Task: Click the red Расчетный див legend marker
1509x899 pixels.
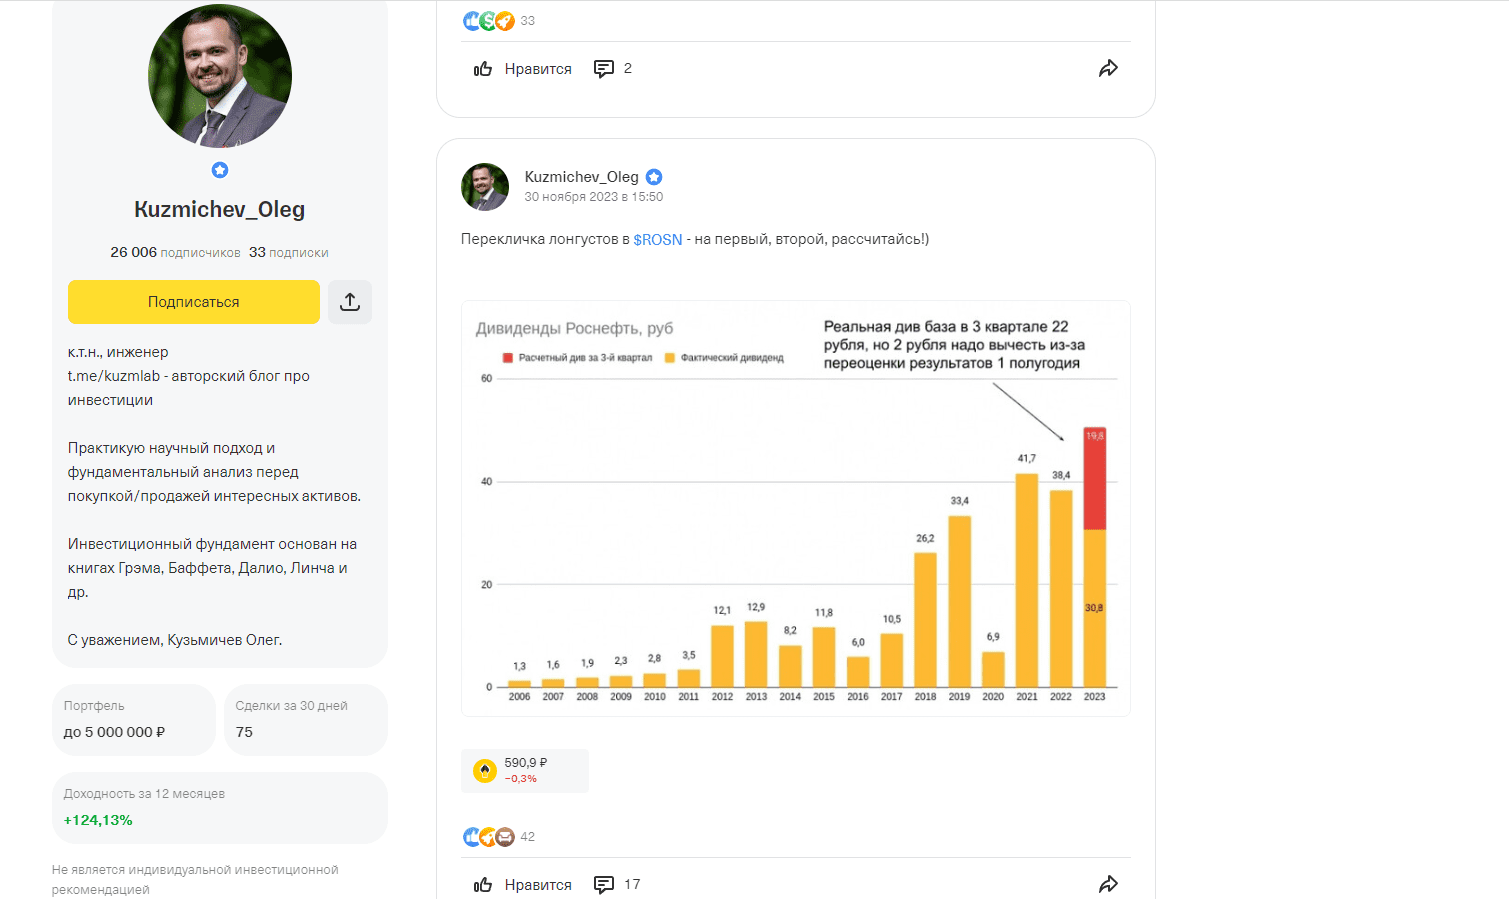Action: (508, 358)
